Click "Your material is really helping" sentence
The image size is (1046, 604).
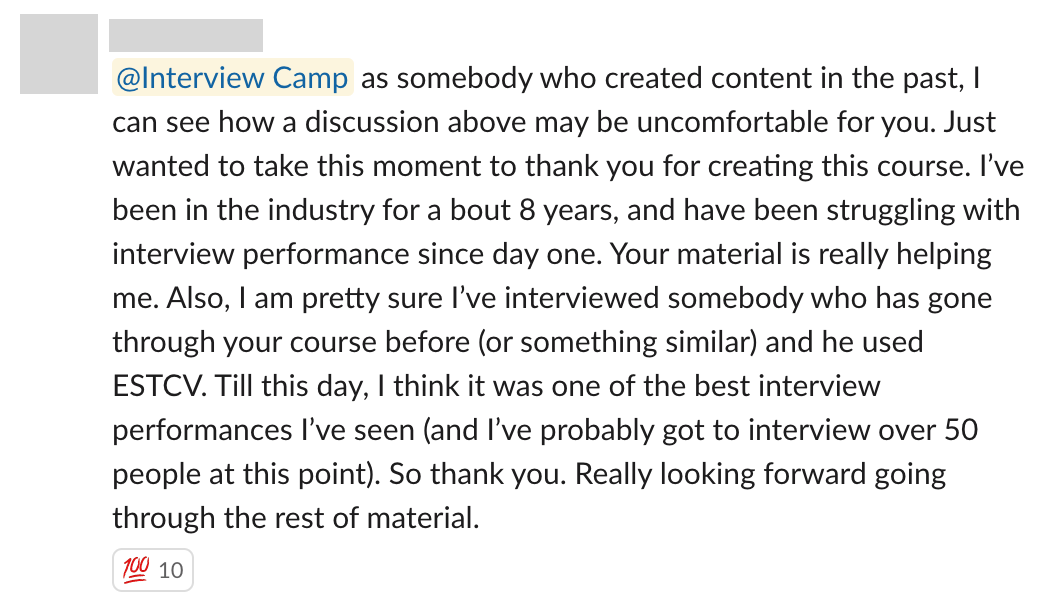(x=801, y=255)
